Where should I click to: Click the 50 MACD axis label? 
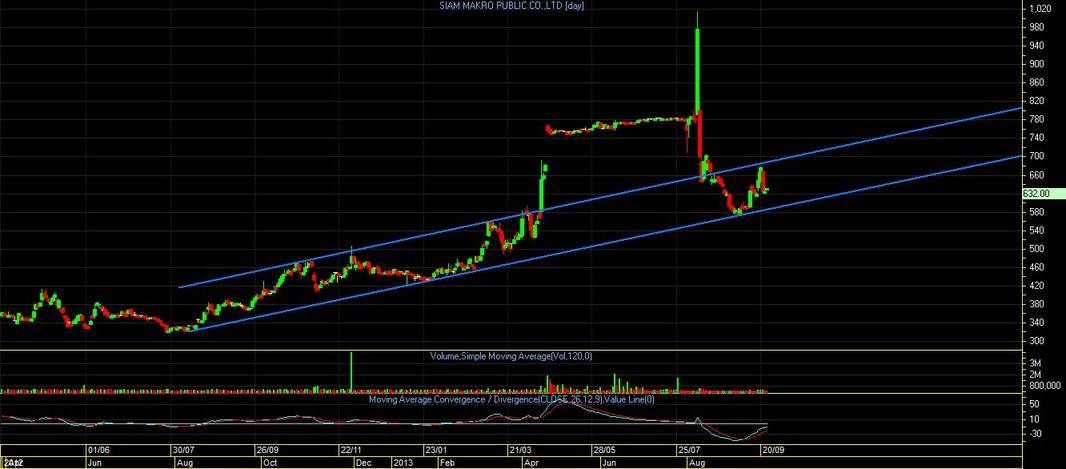coord(1035,404)
